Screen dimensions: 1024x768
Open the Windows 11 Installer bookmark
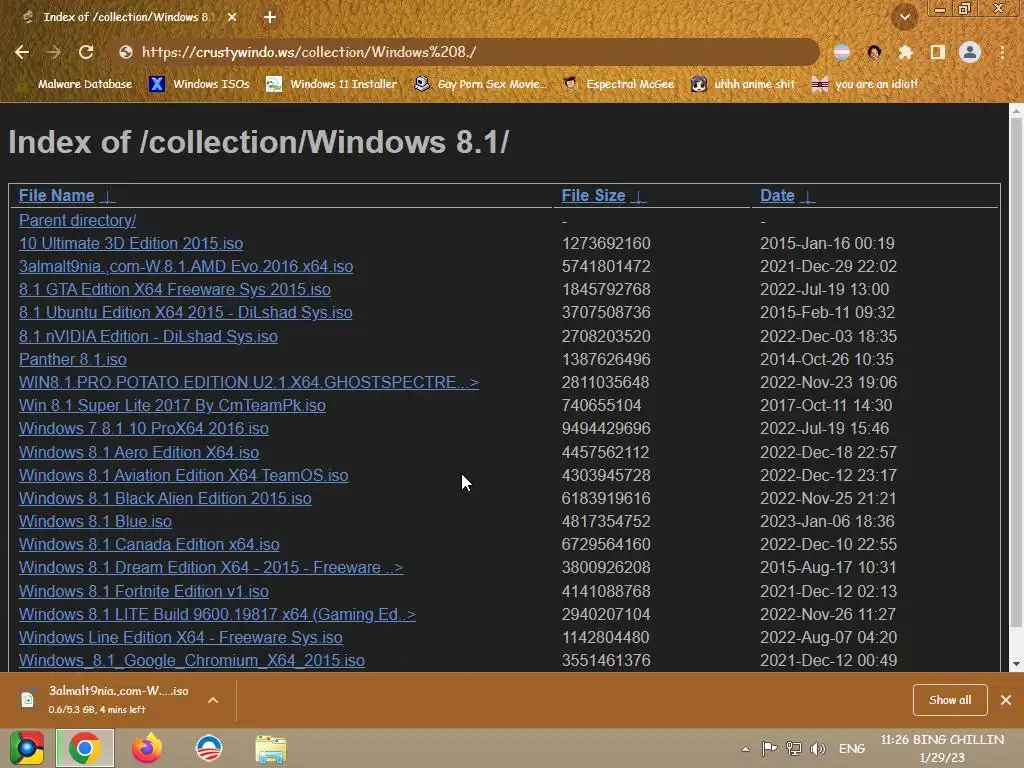(x=332, y=84)
